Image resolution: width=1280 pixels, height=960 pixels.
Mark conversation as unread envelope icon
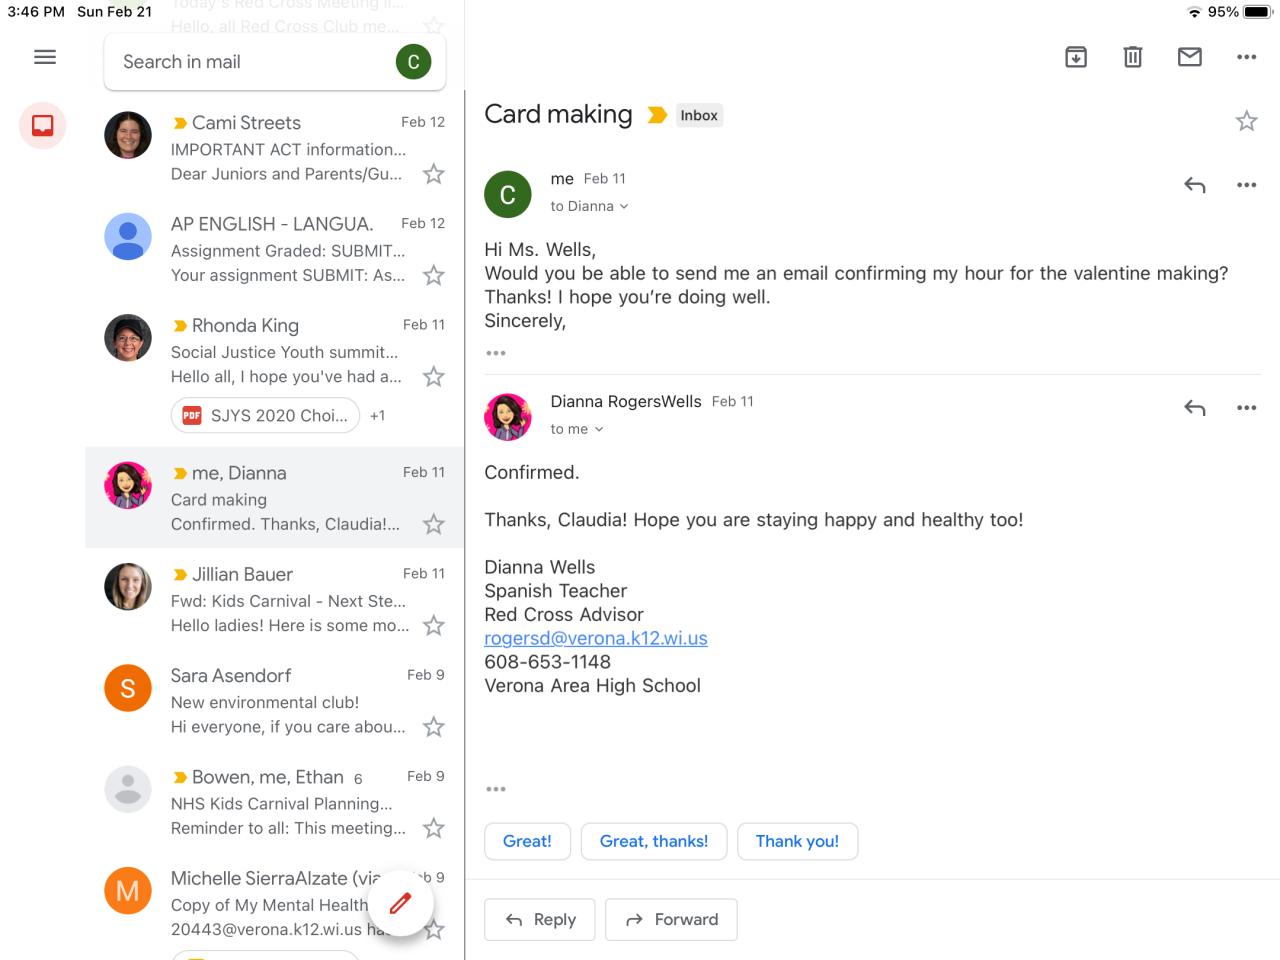pos(1190,57)
